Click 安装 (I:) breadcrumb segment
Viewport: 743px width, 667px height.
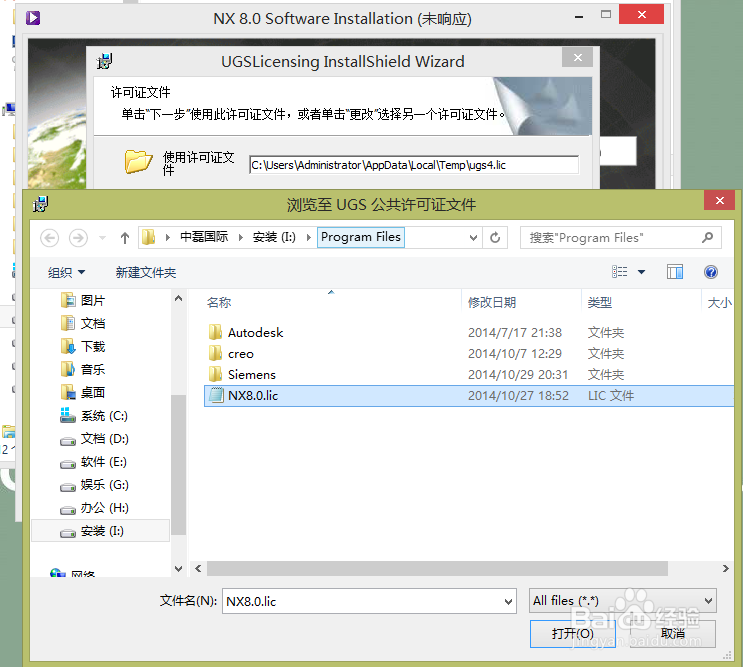(274, 237)
